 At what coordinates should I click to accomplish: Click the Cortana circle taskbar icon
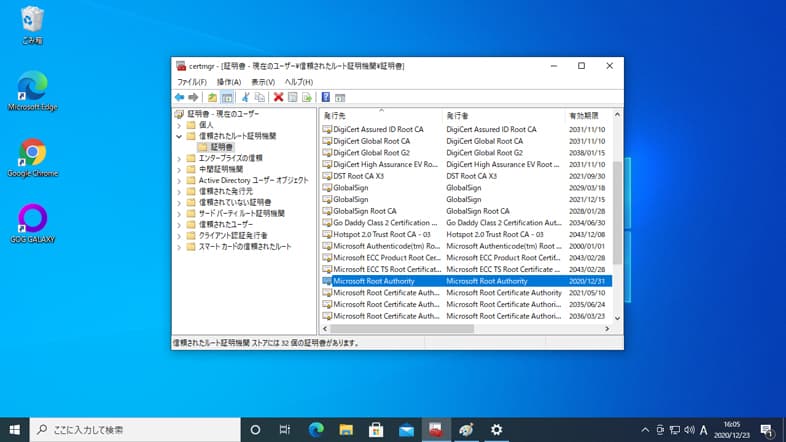[x=255, y=429]
